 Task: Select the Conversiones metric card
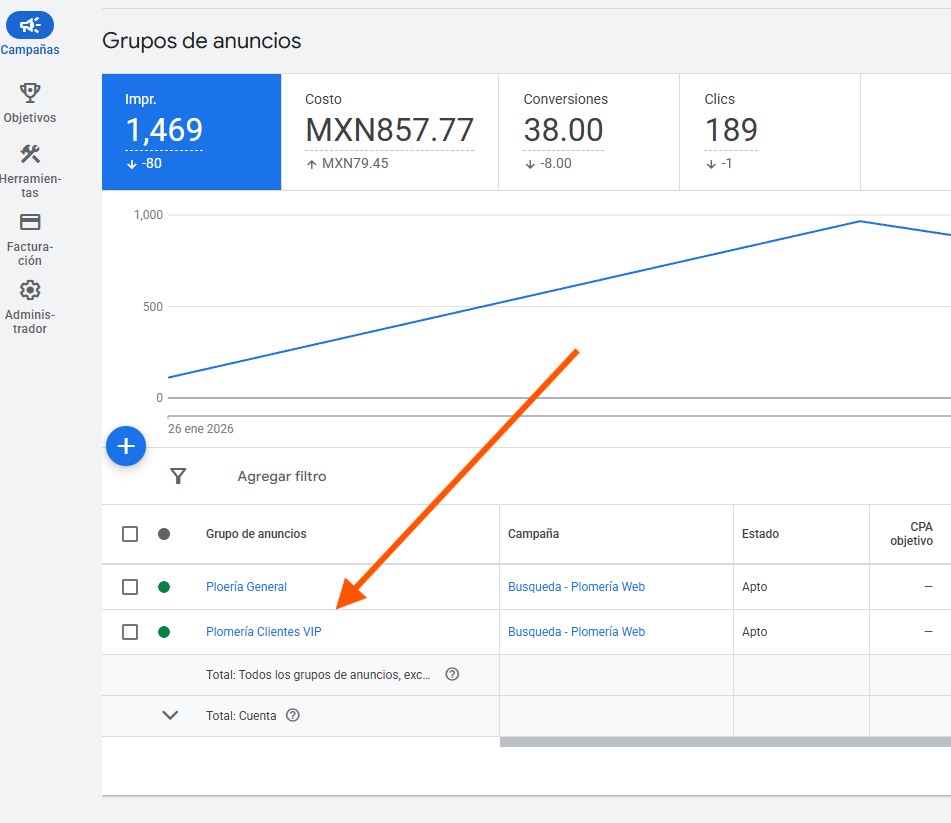click(588, 132)
